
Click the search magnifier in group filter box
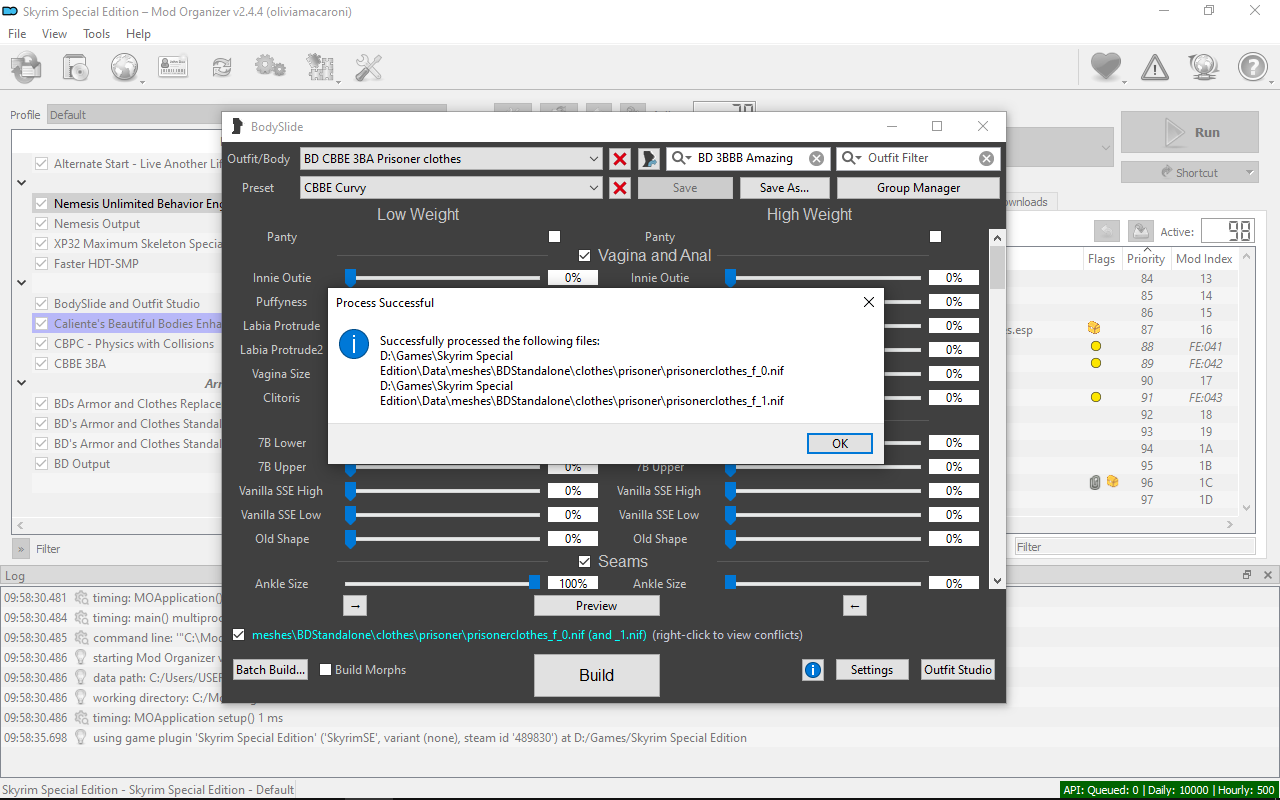tap(681, 158)
